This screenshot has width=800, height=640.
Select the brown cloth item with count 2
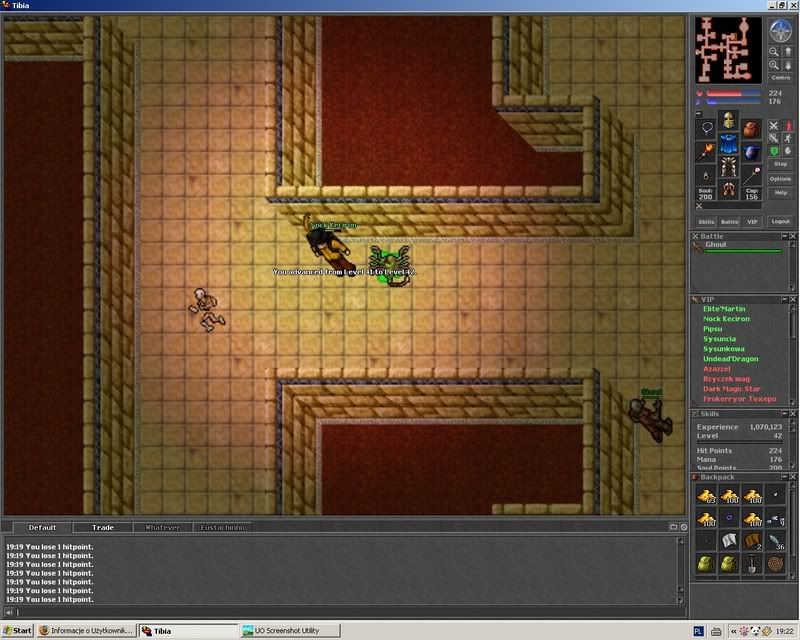[752, 541]
